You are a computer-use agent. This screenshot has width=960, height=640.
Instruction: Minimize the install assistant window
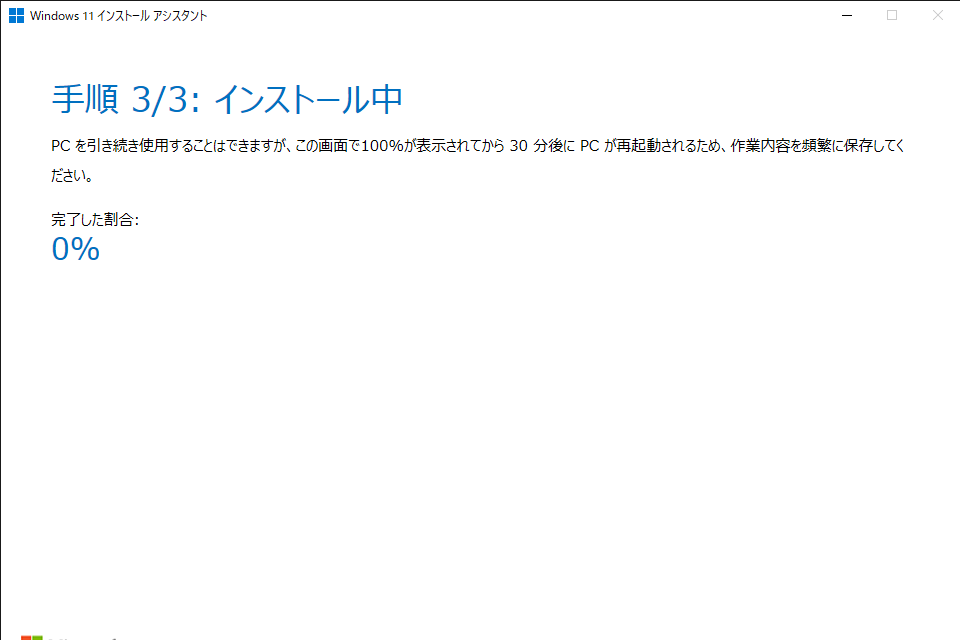[846, 15]
